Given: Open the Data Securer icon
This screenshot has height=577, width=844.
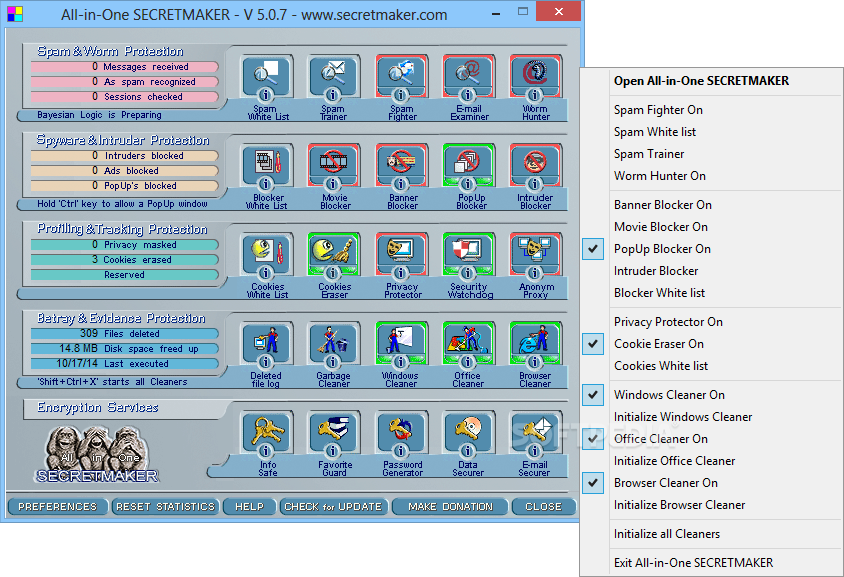Looking at the screenshot, I should (468, 433).
